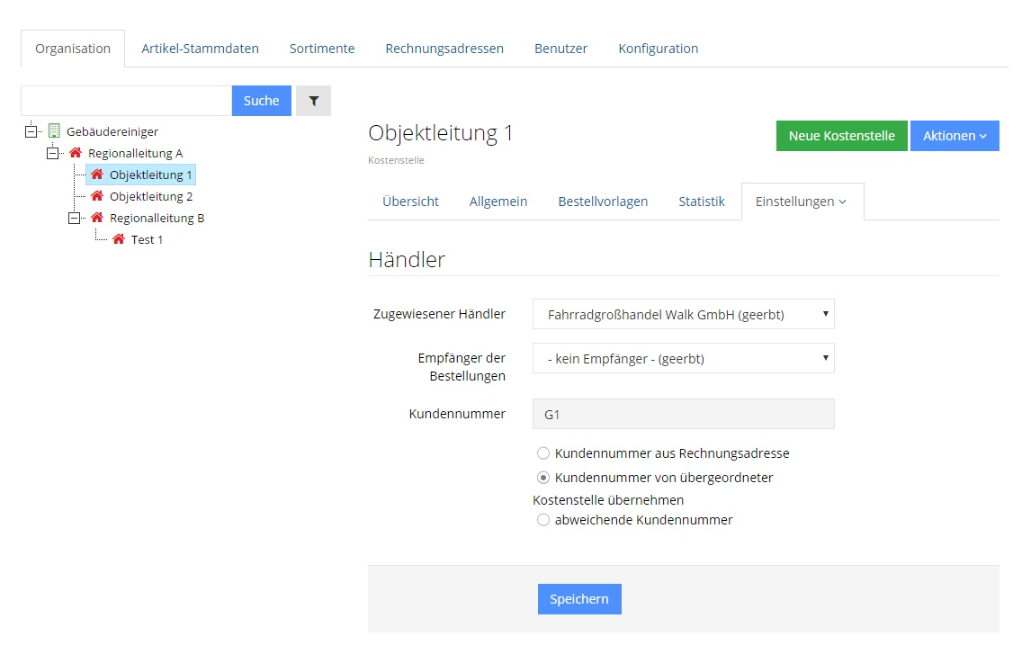Click the filter funnel icon beside Suche
This screenshot has height=657, width=1033.
(313, 101)
